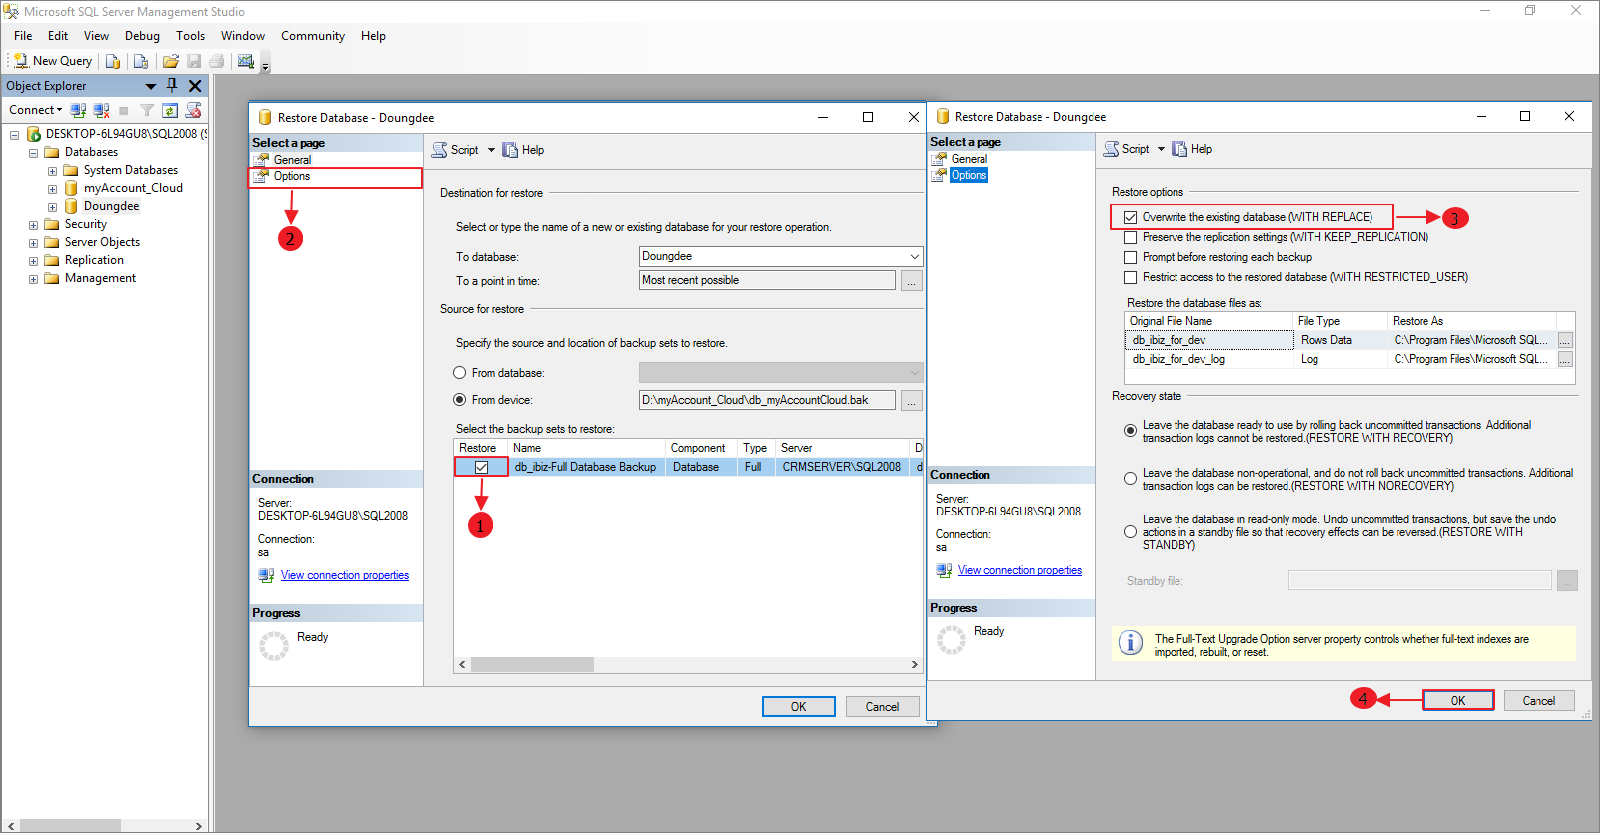The image size is (1600, 833).
Task: Open the Edit menu
Action: point(58,36)
